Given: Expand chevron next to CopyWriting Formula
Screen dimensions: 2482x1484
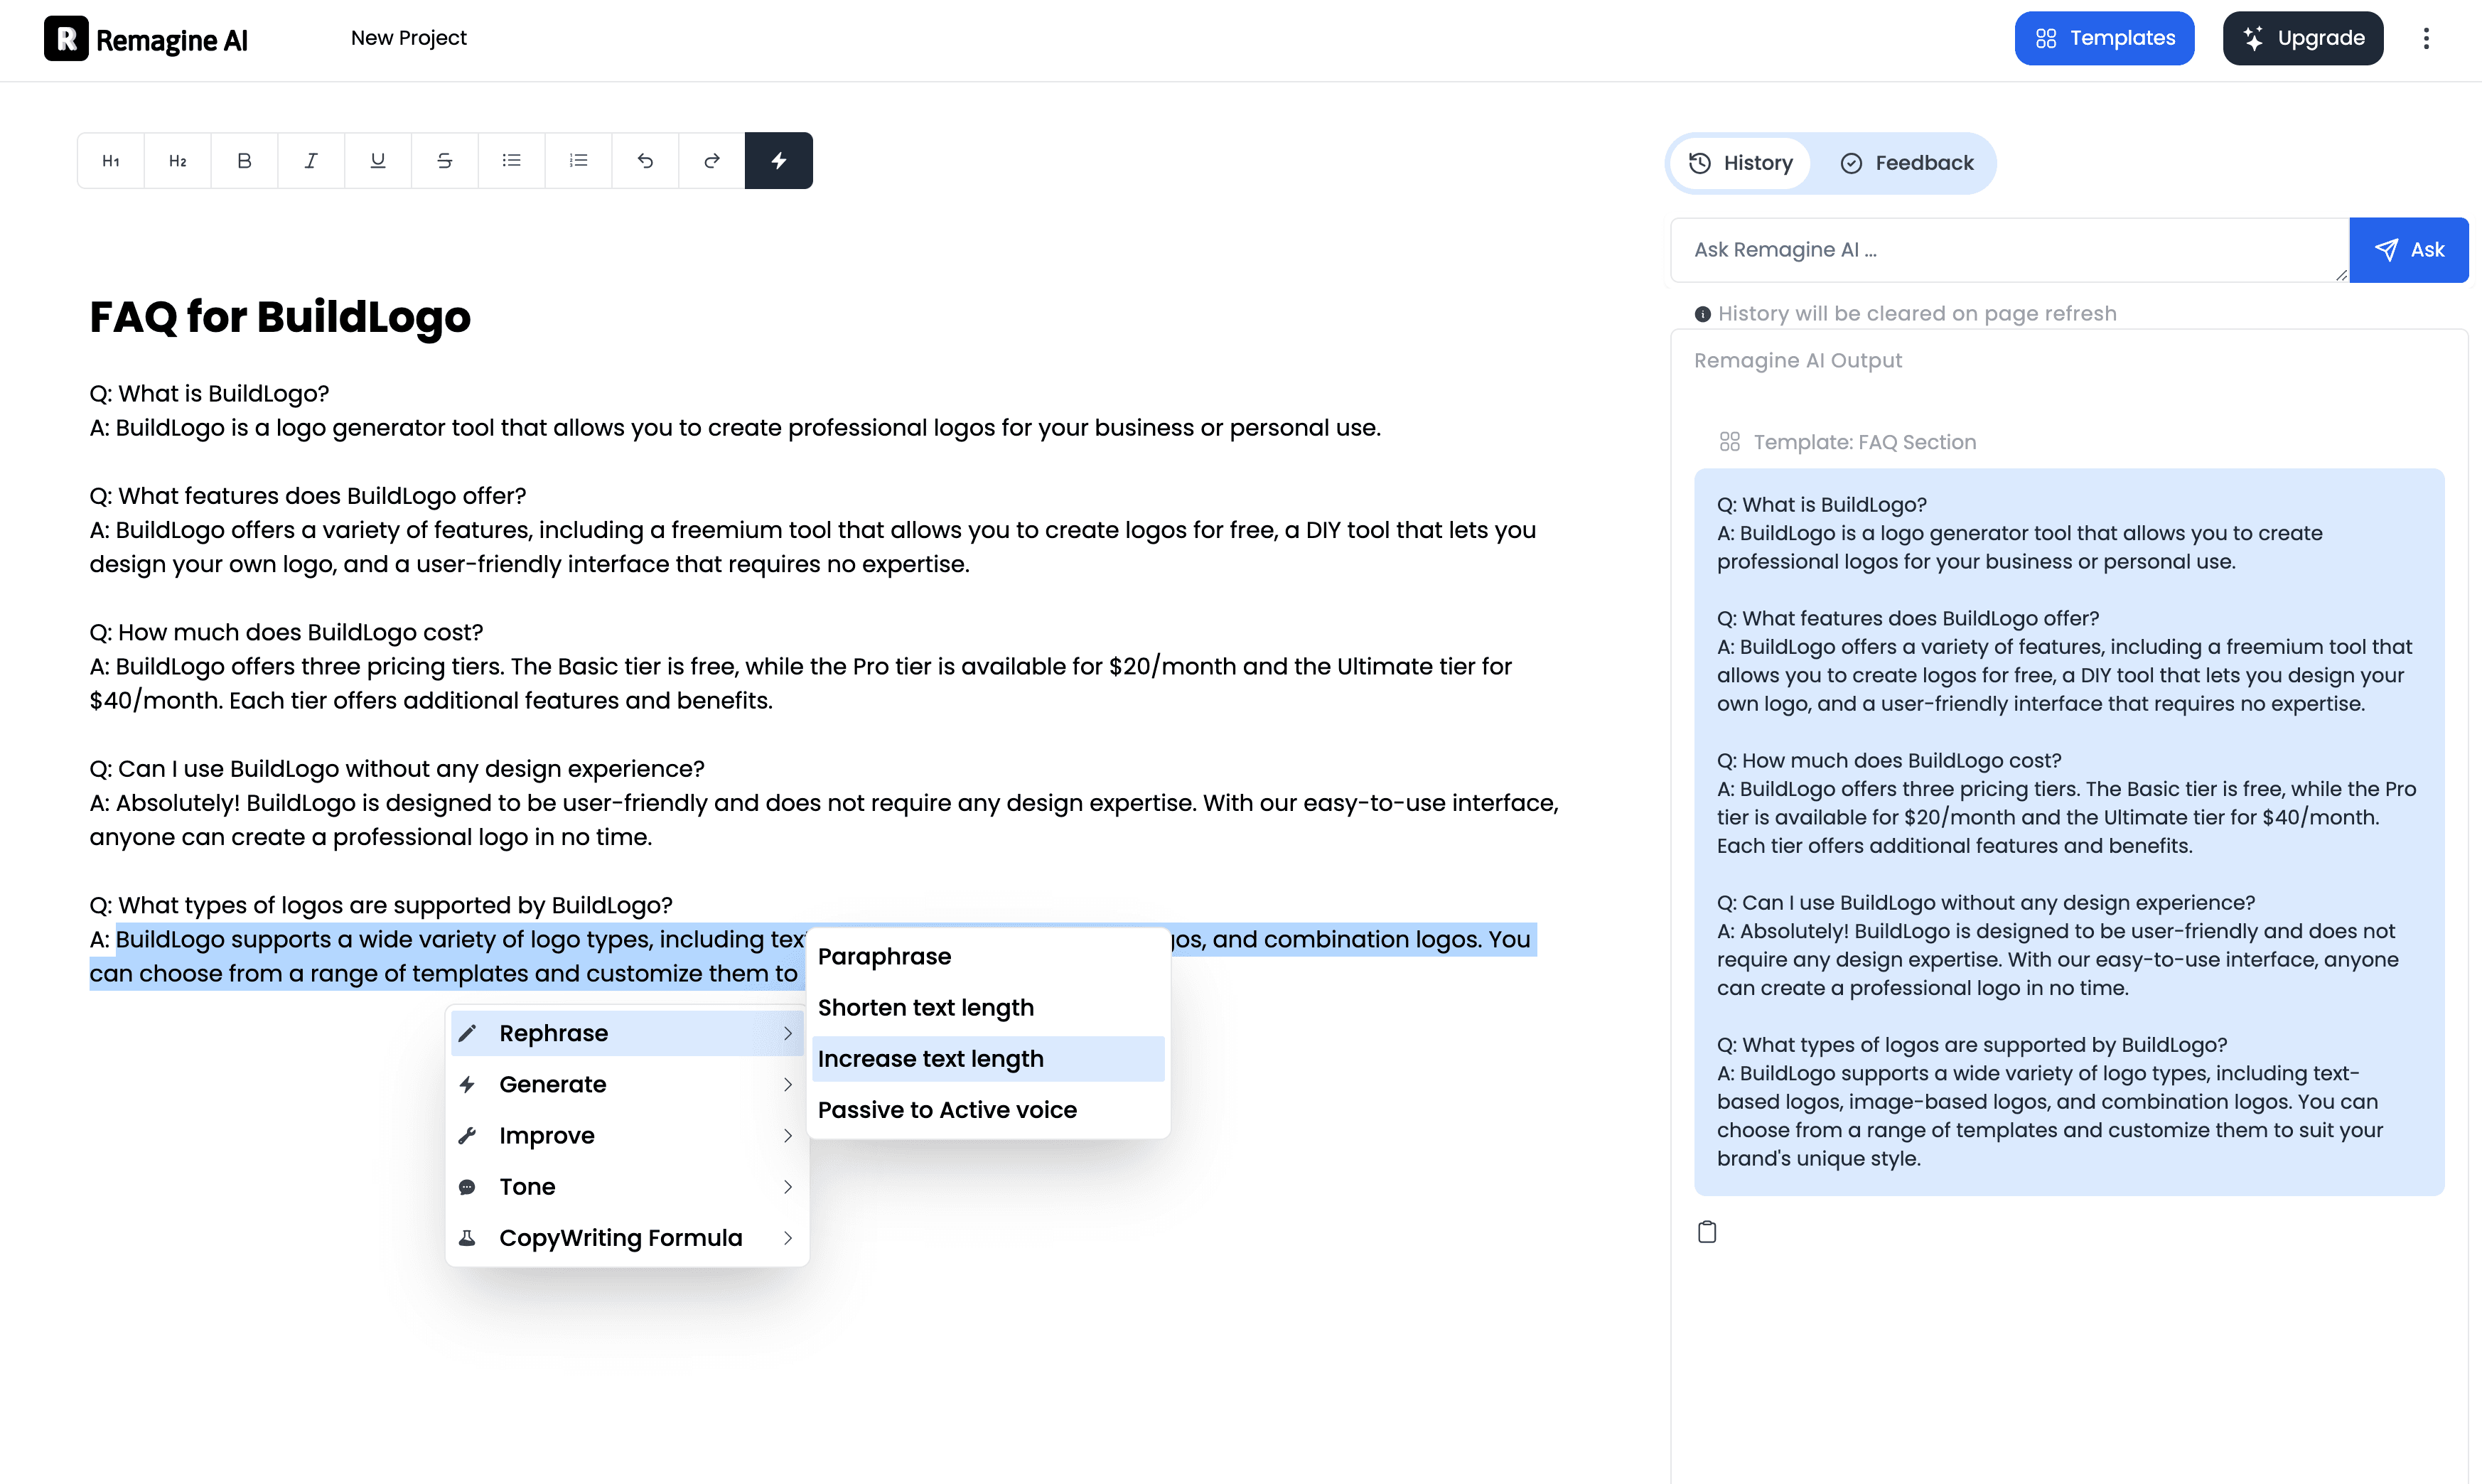Looking at the screenshot, I should tap(788, 1238).
